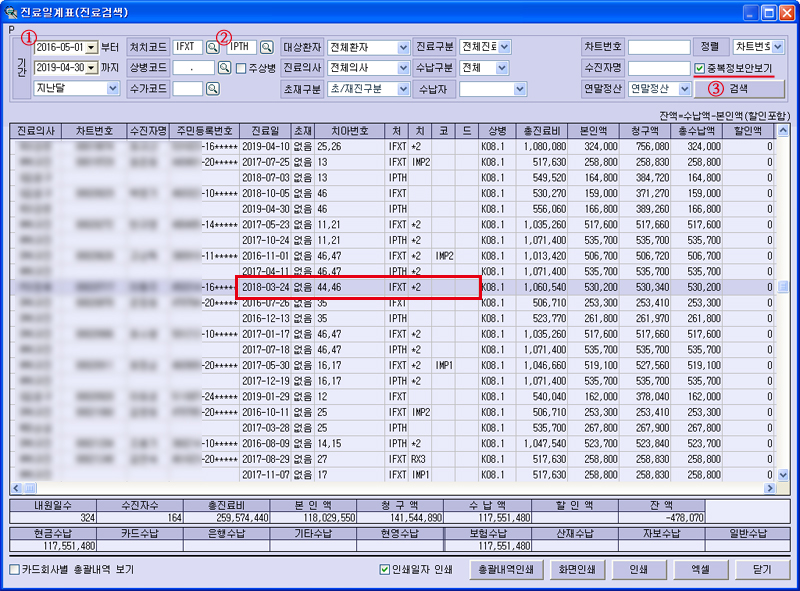The width and height of the screenshot is (800, 591).
Task: Click the vertical scrollbar thumb in the table
Action: 783,287
